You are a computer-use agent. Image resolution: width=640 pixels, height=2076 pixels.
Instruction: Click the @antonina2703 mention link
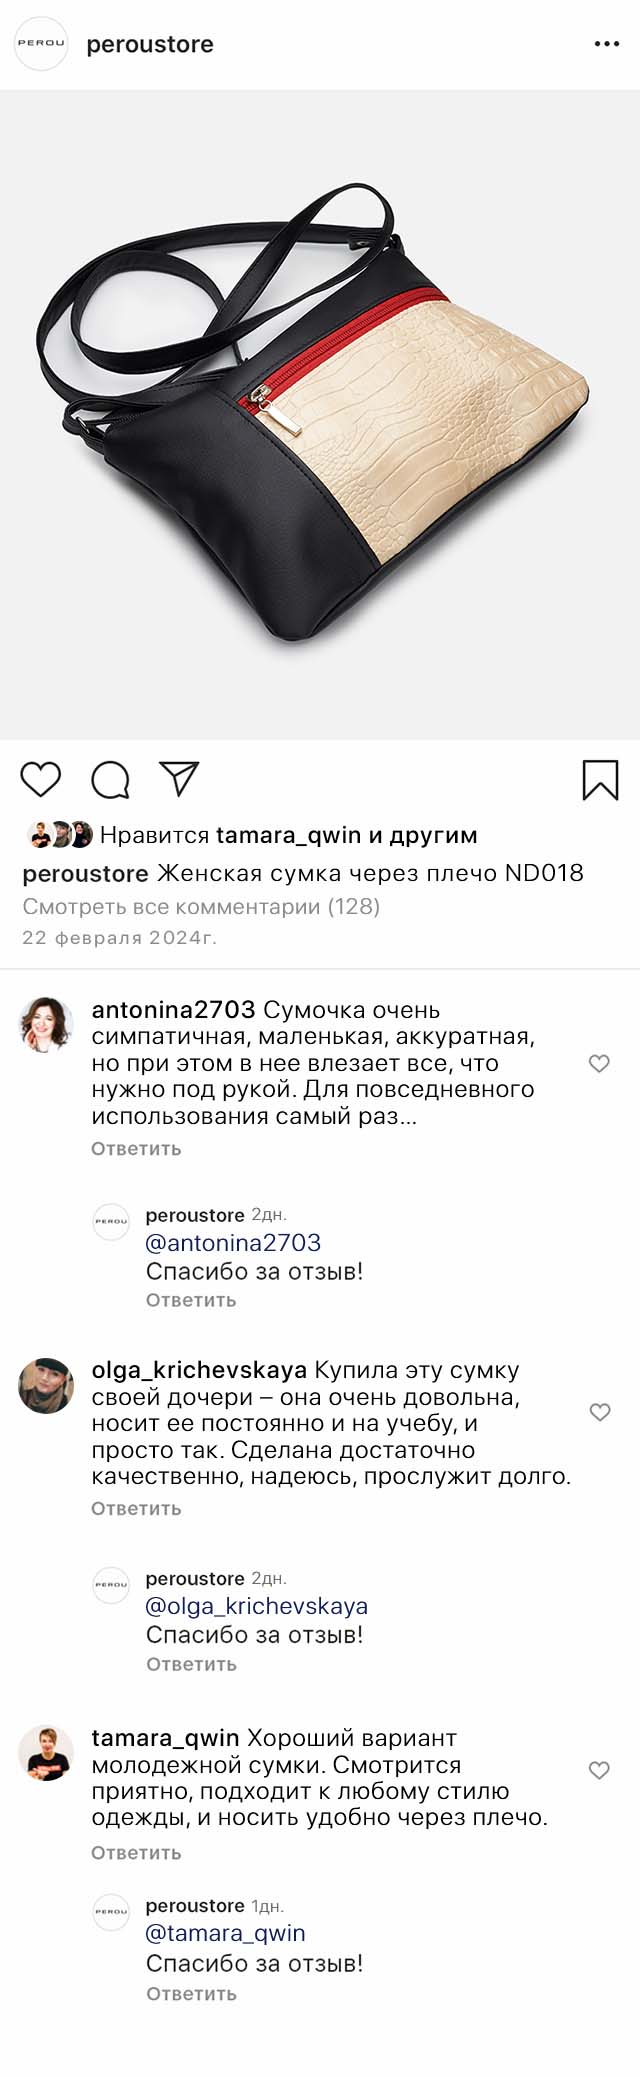pos(233,1243)
